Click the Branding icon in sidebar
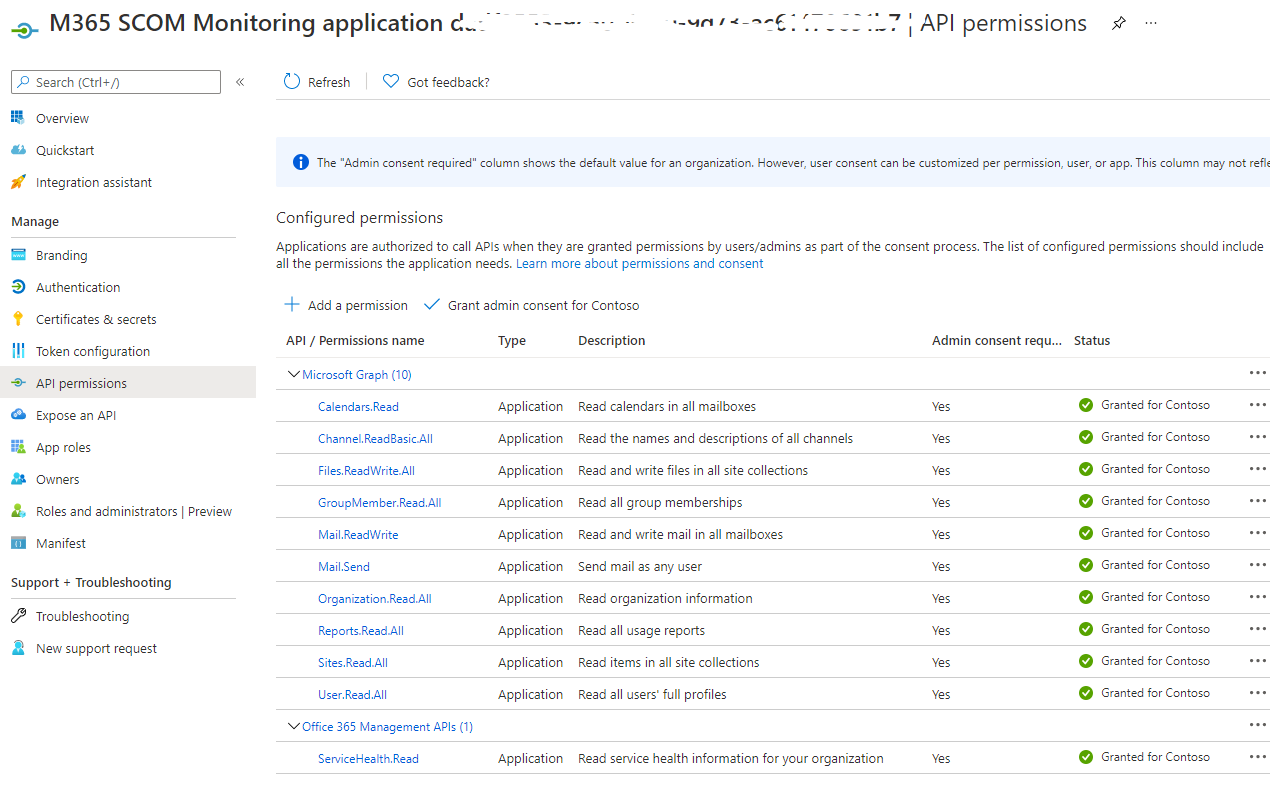 [x=18, y=255]
